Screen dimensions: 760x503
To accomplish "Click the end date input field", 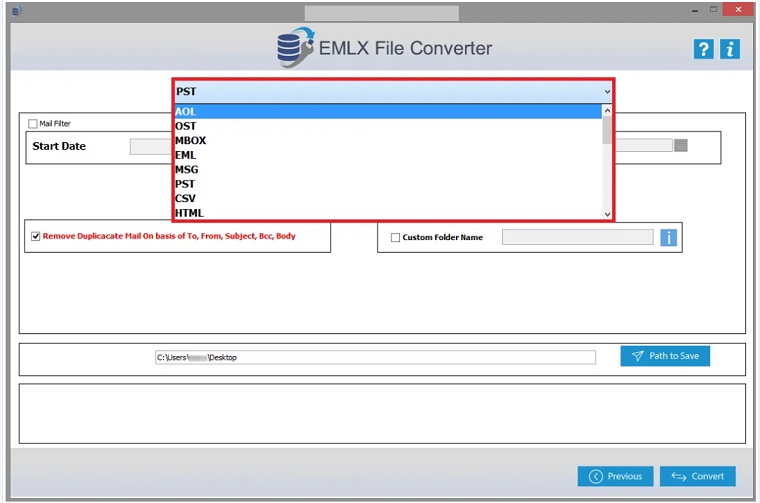I will click(x=644, y=145).
